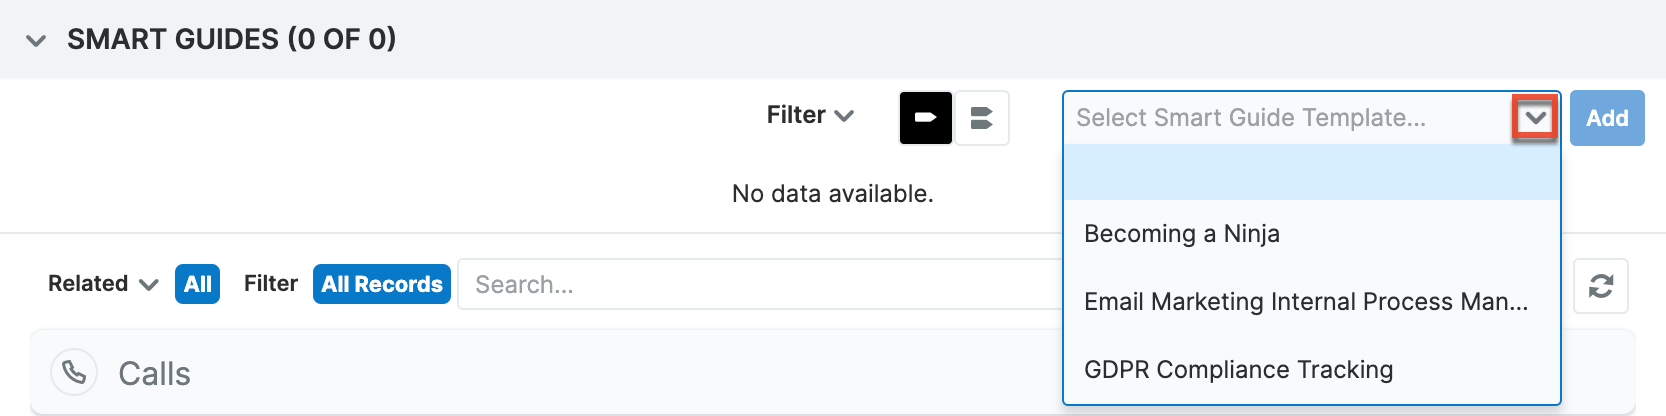Image resolution: width=1666 pixels, height=416 pixels.
Task: Refresh the related records list
Action: point(1600,286)
